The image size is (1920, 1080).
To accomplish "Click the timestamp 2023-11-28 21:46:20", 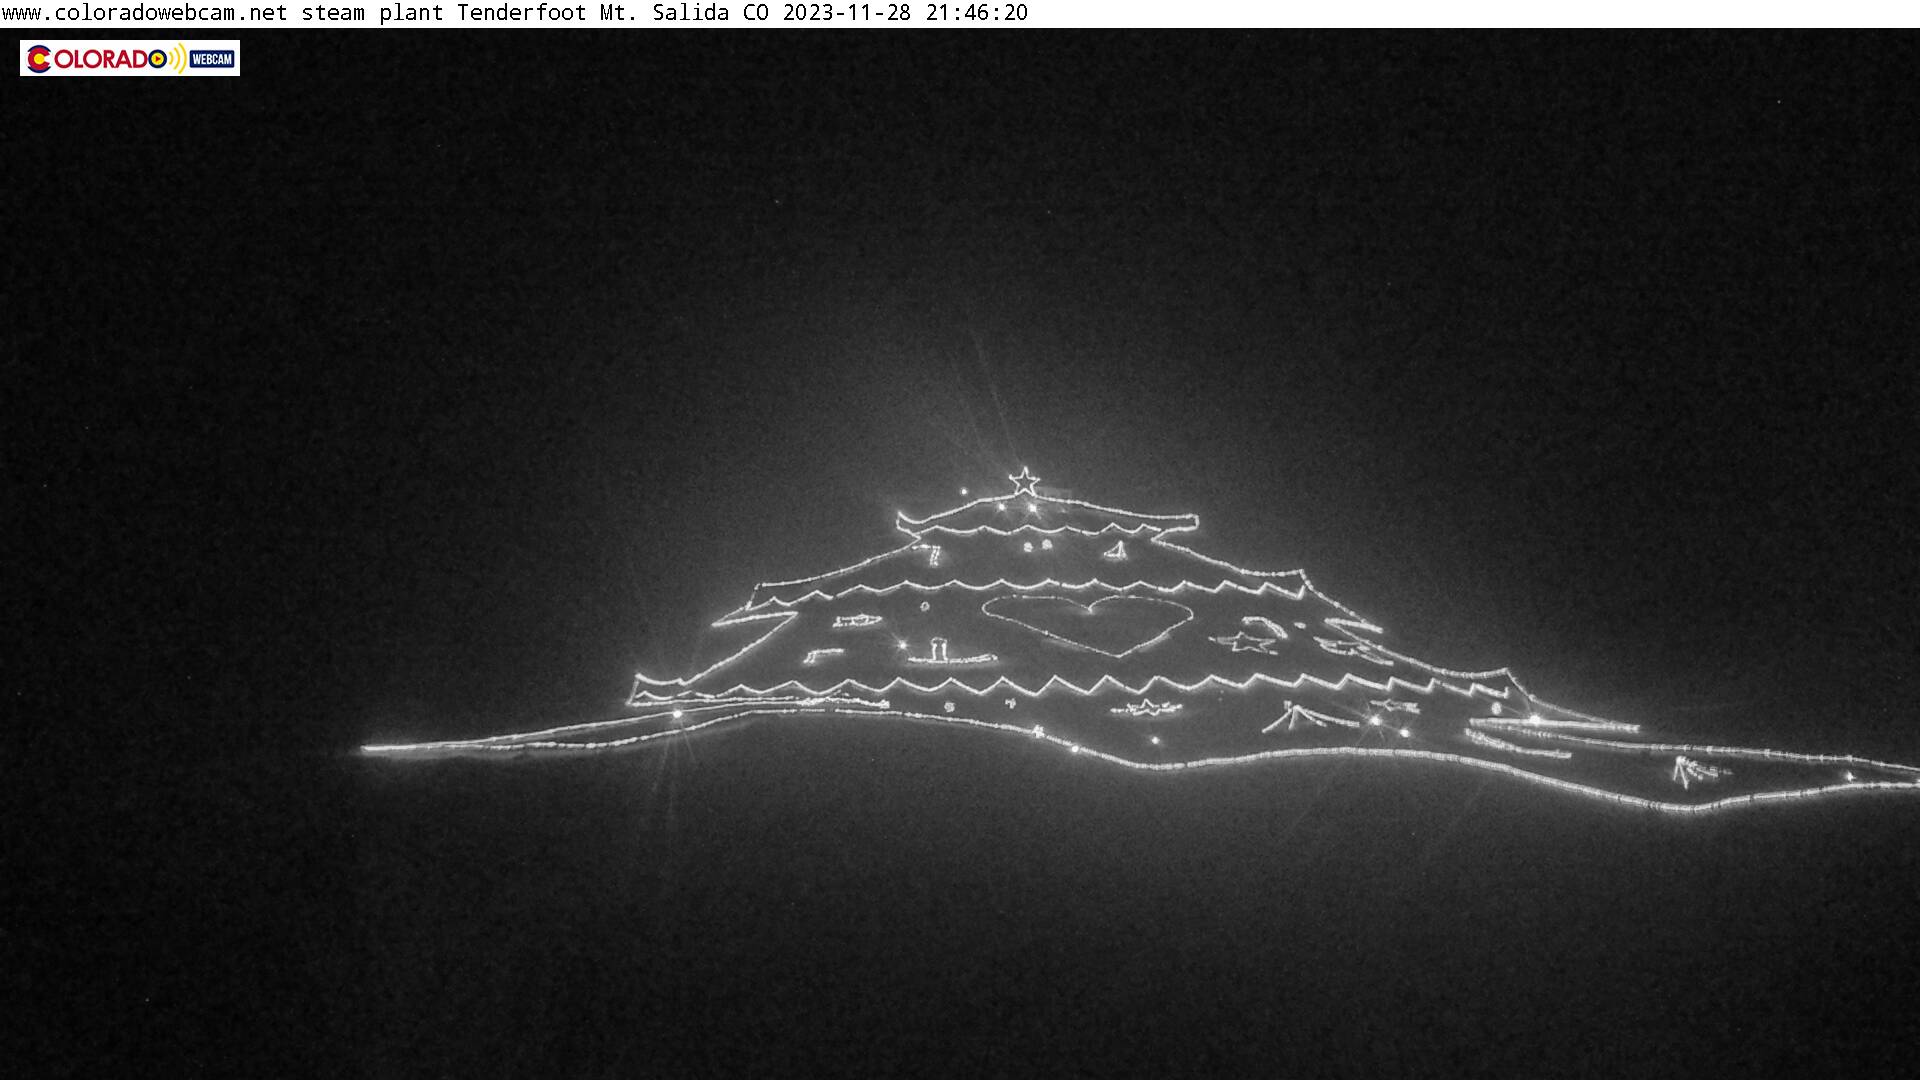I will click(905, 13).
